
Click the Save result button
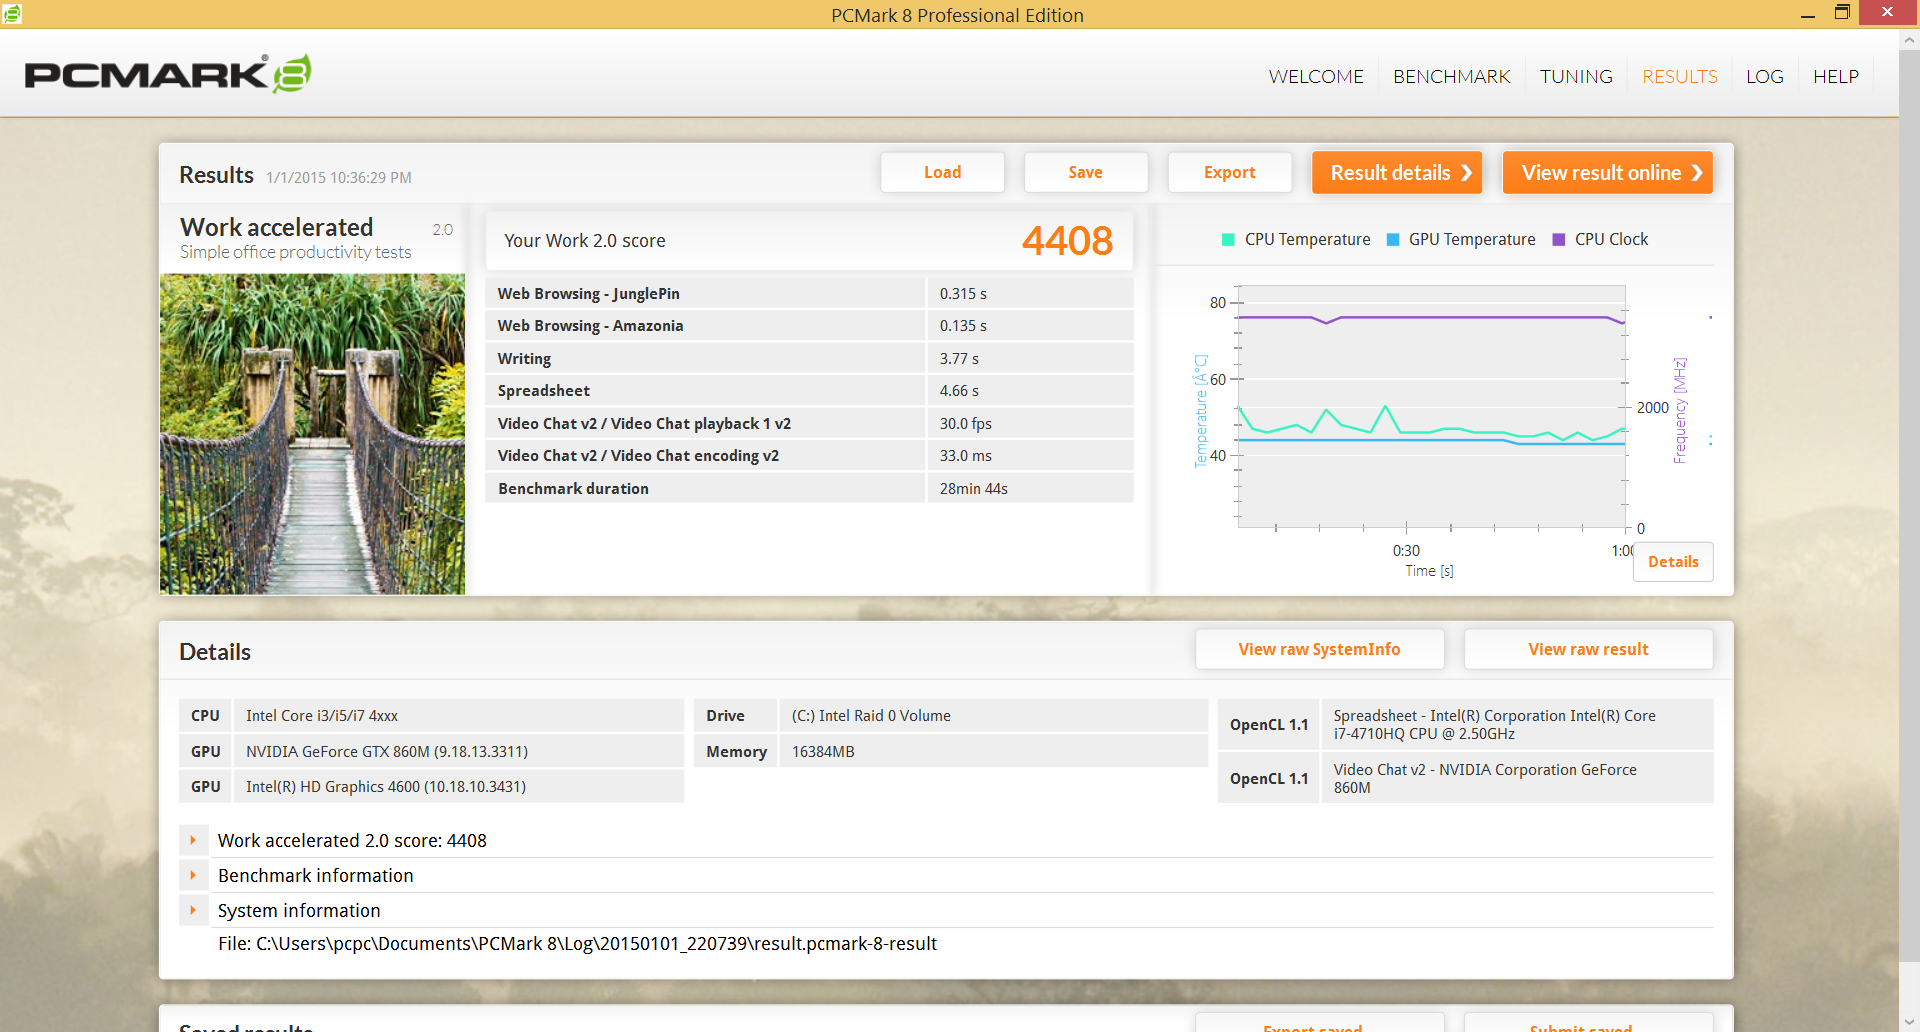tap(1085, 172)
